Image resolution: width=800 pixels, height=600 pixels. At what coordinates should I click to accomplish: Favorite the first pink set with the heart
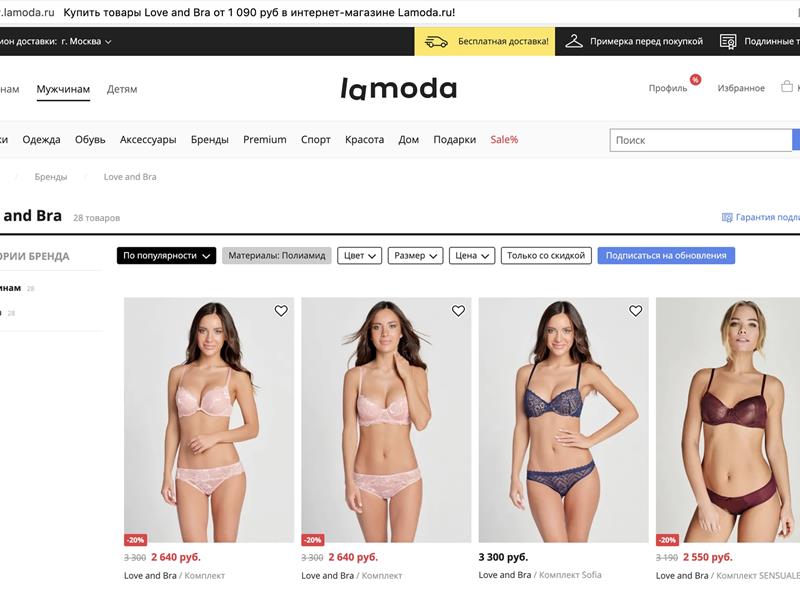click(x=281, y=311)
